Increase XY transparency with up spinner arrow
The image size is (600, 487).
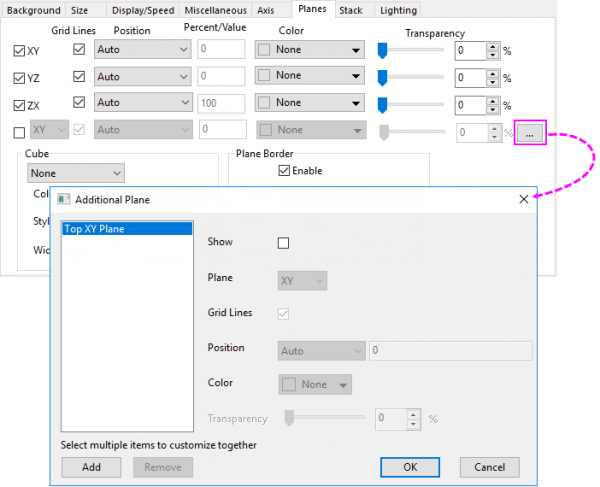coord(492,45)
